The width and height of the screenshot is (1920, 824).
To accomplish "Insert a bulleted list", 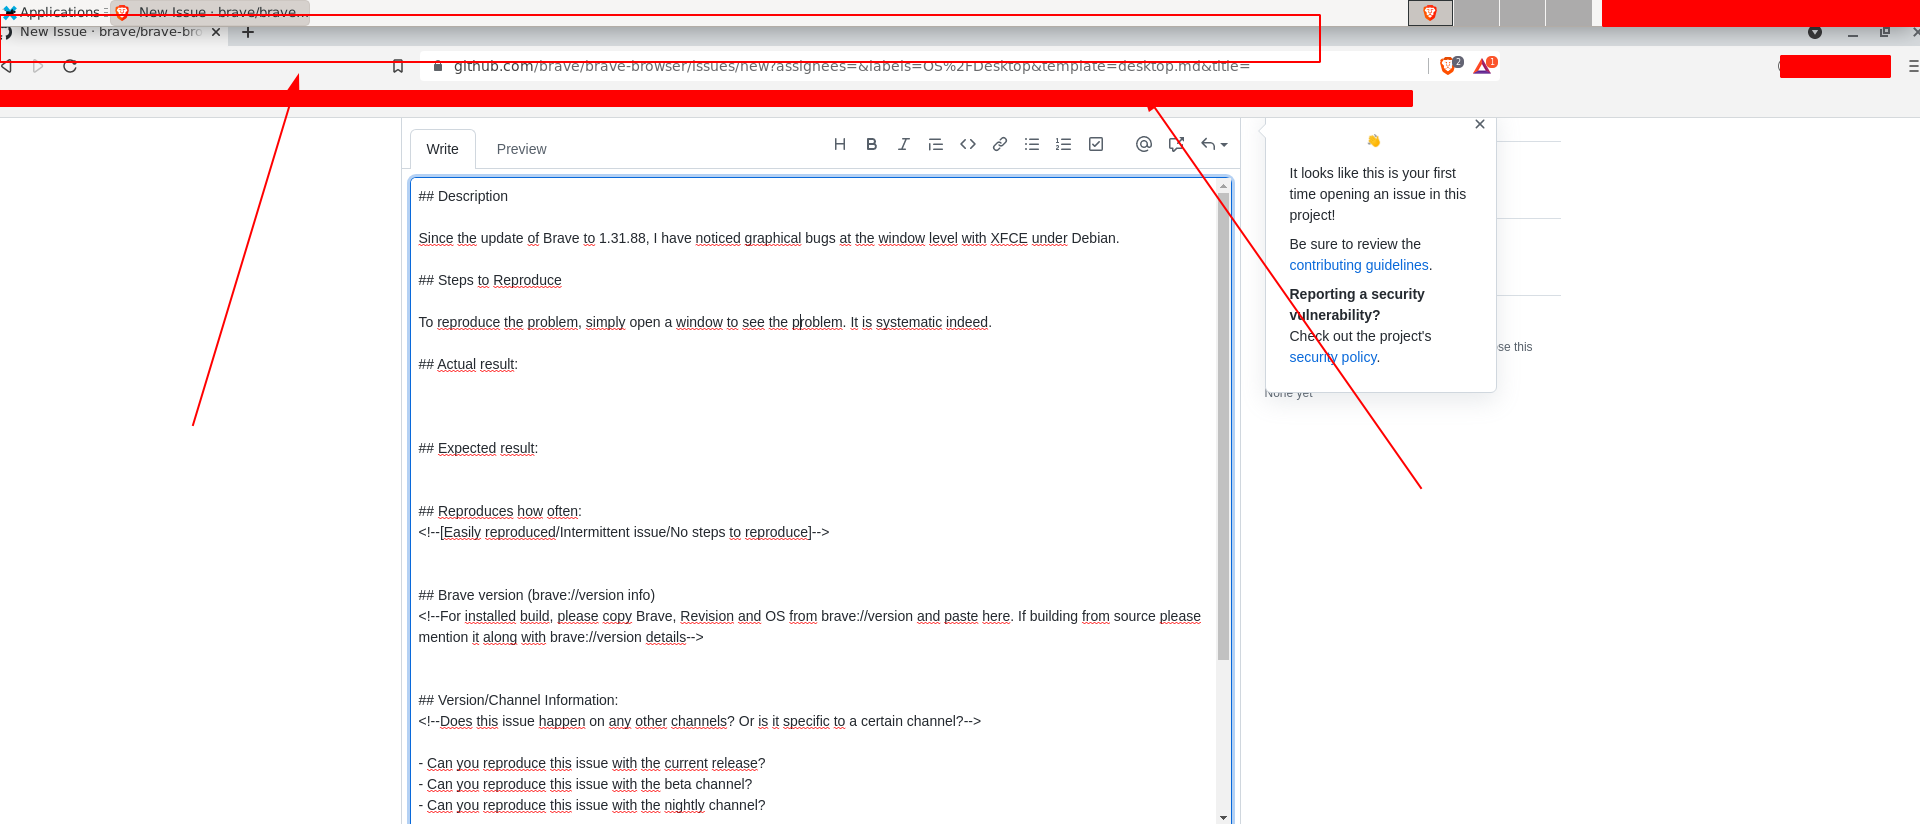I will [1032, 144].
